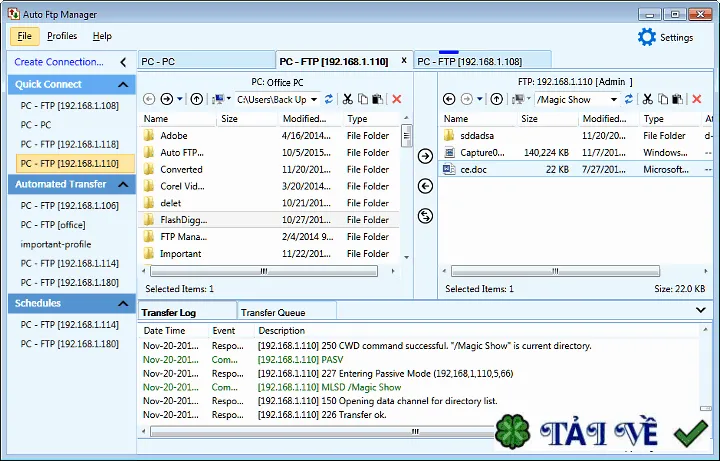
Task: Click the Create Connection link
Action: click(59, 62)
